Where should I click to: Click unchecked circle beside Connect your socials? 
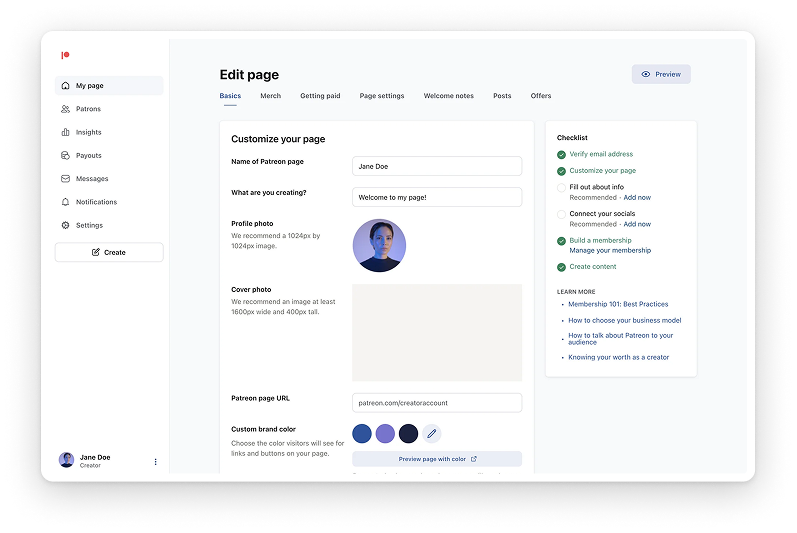(561, 214)
